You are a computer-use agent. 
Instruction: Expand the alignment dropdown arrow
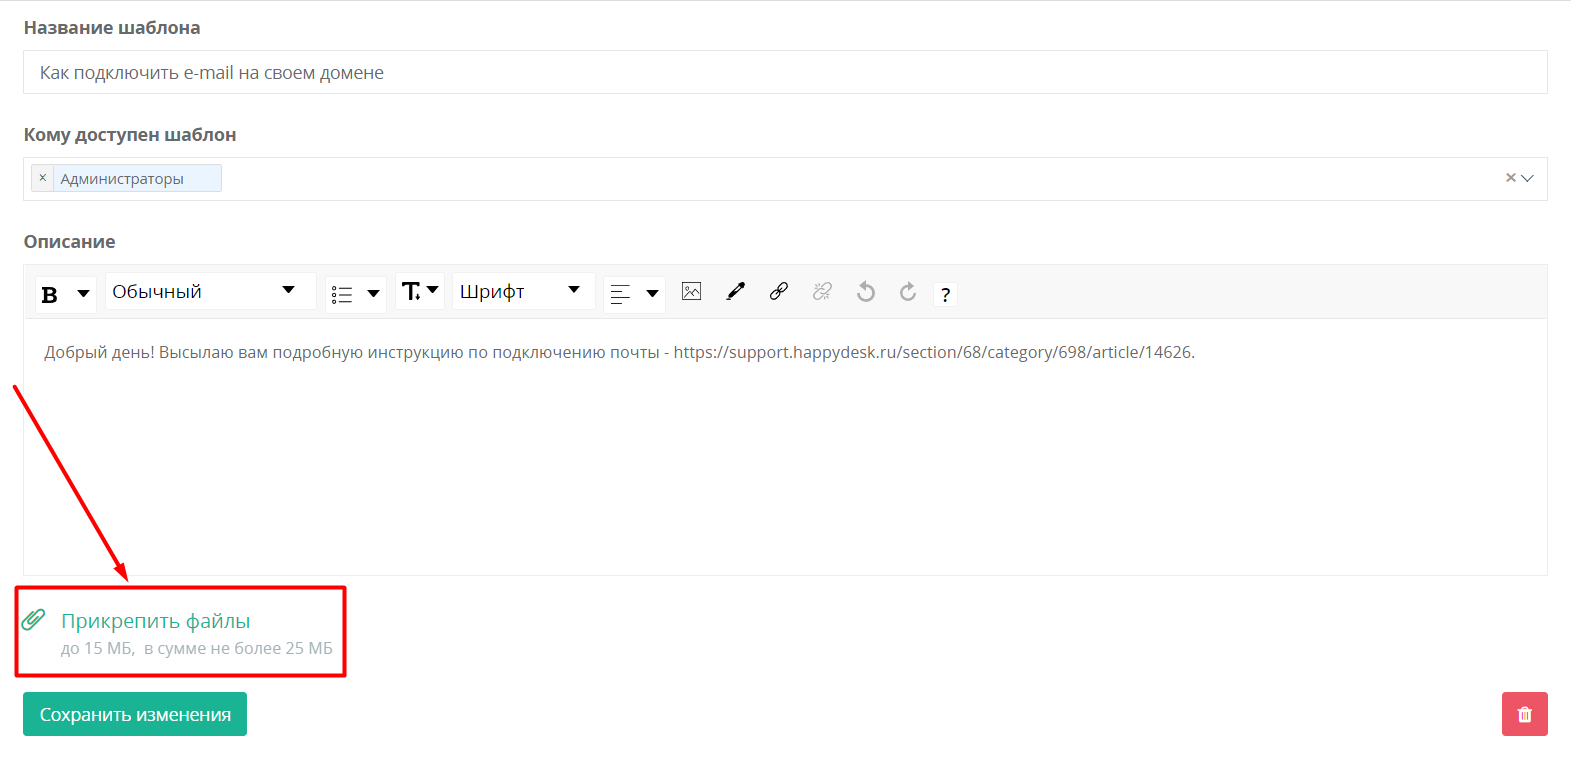tap(652, 294)
